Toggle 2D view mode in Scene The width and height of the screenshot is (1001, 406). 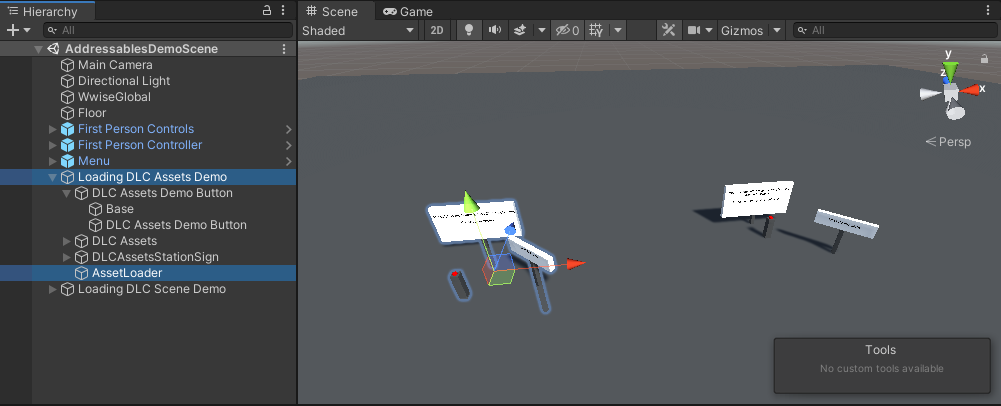point(437,30)
